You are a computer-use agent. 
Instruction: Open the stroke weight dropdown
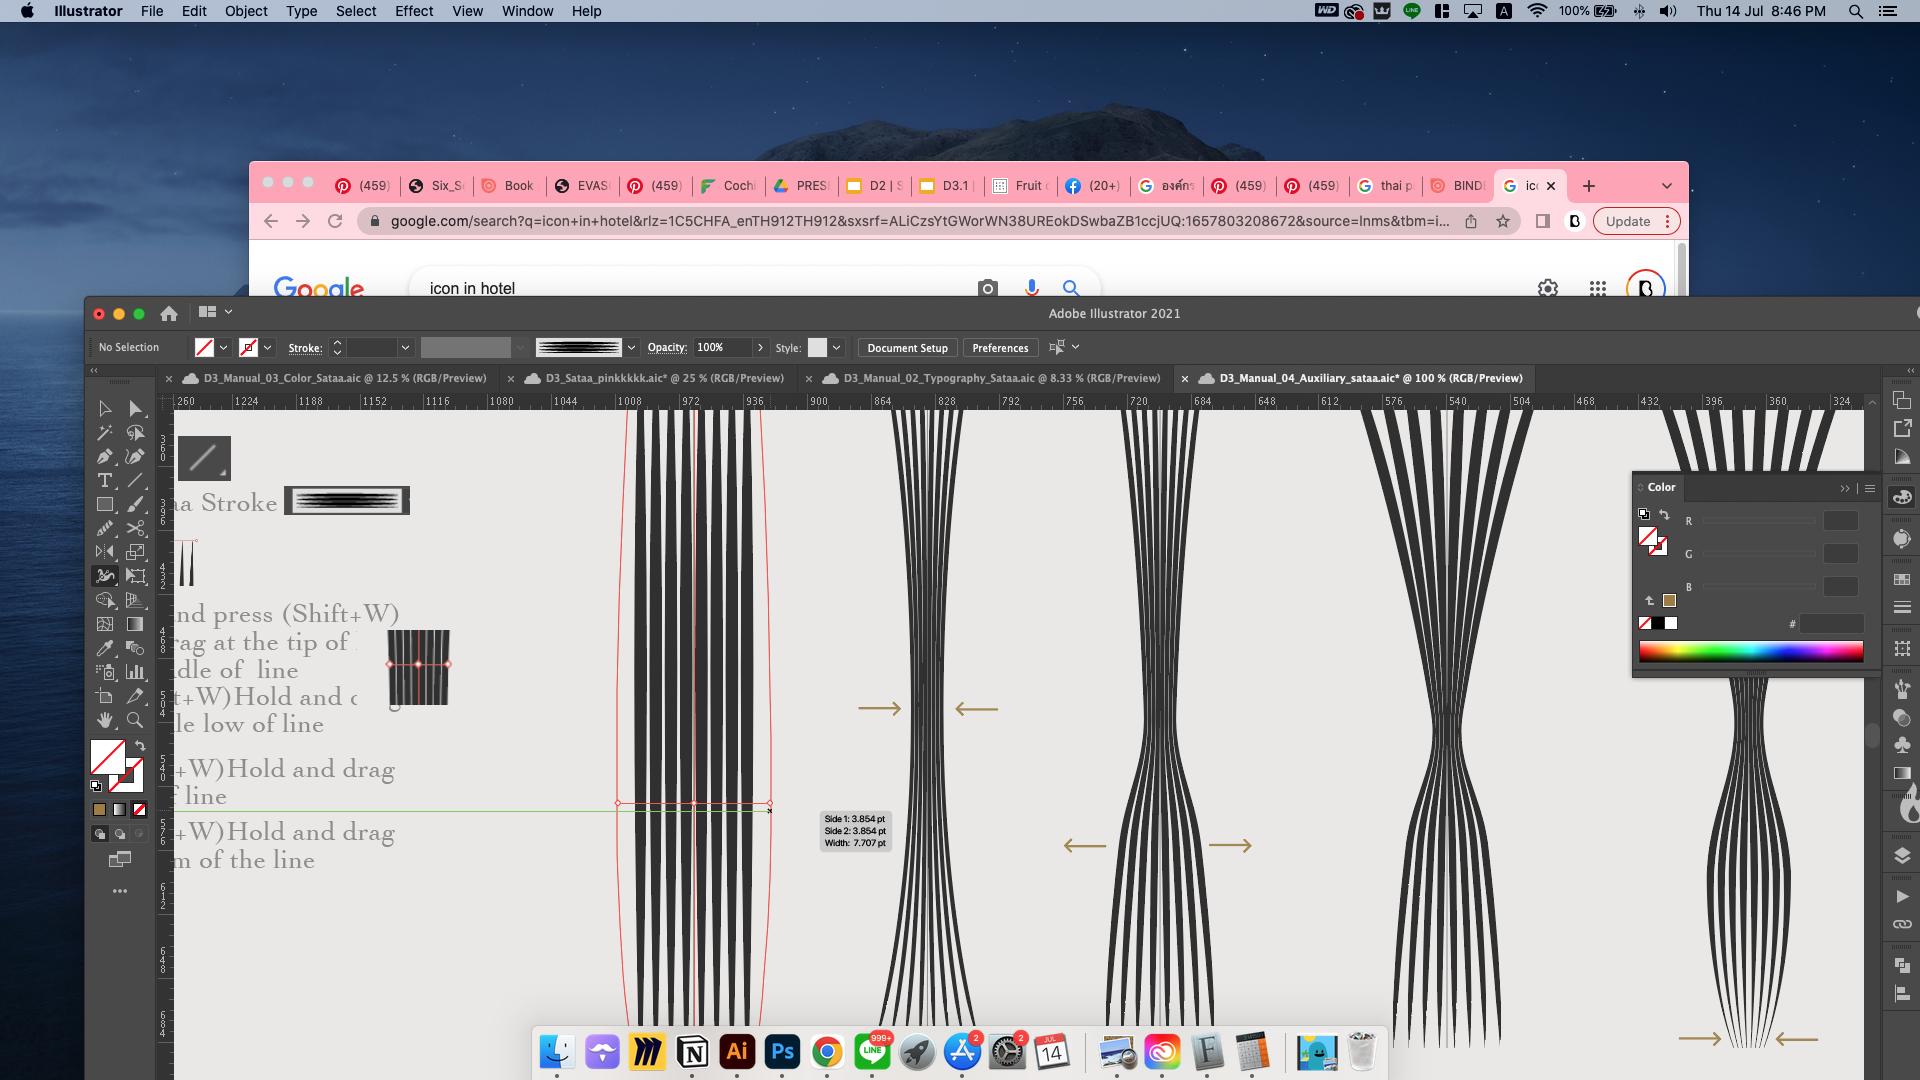[x=405, y=348]
